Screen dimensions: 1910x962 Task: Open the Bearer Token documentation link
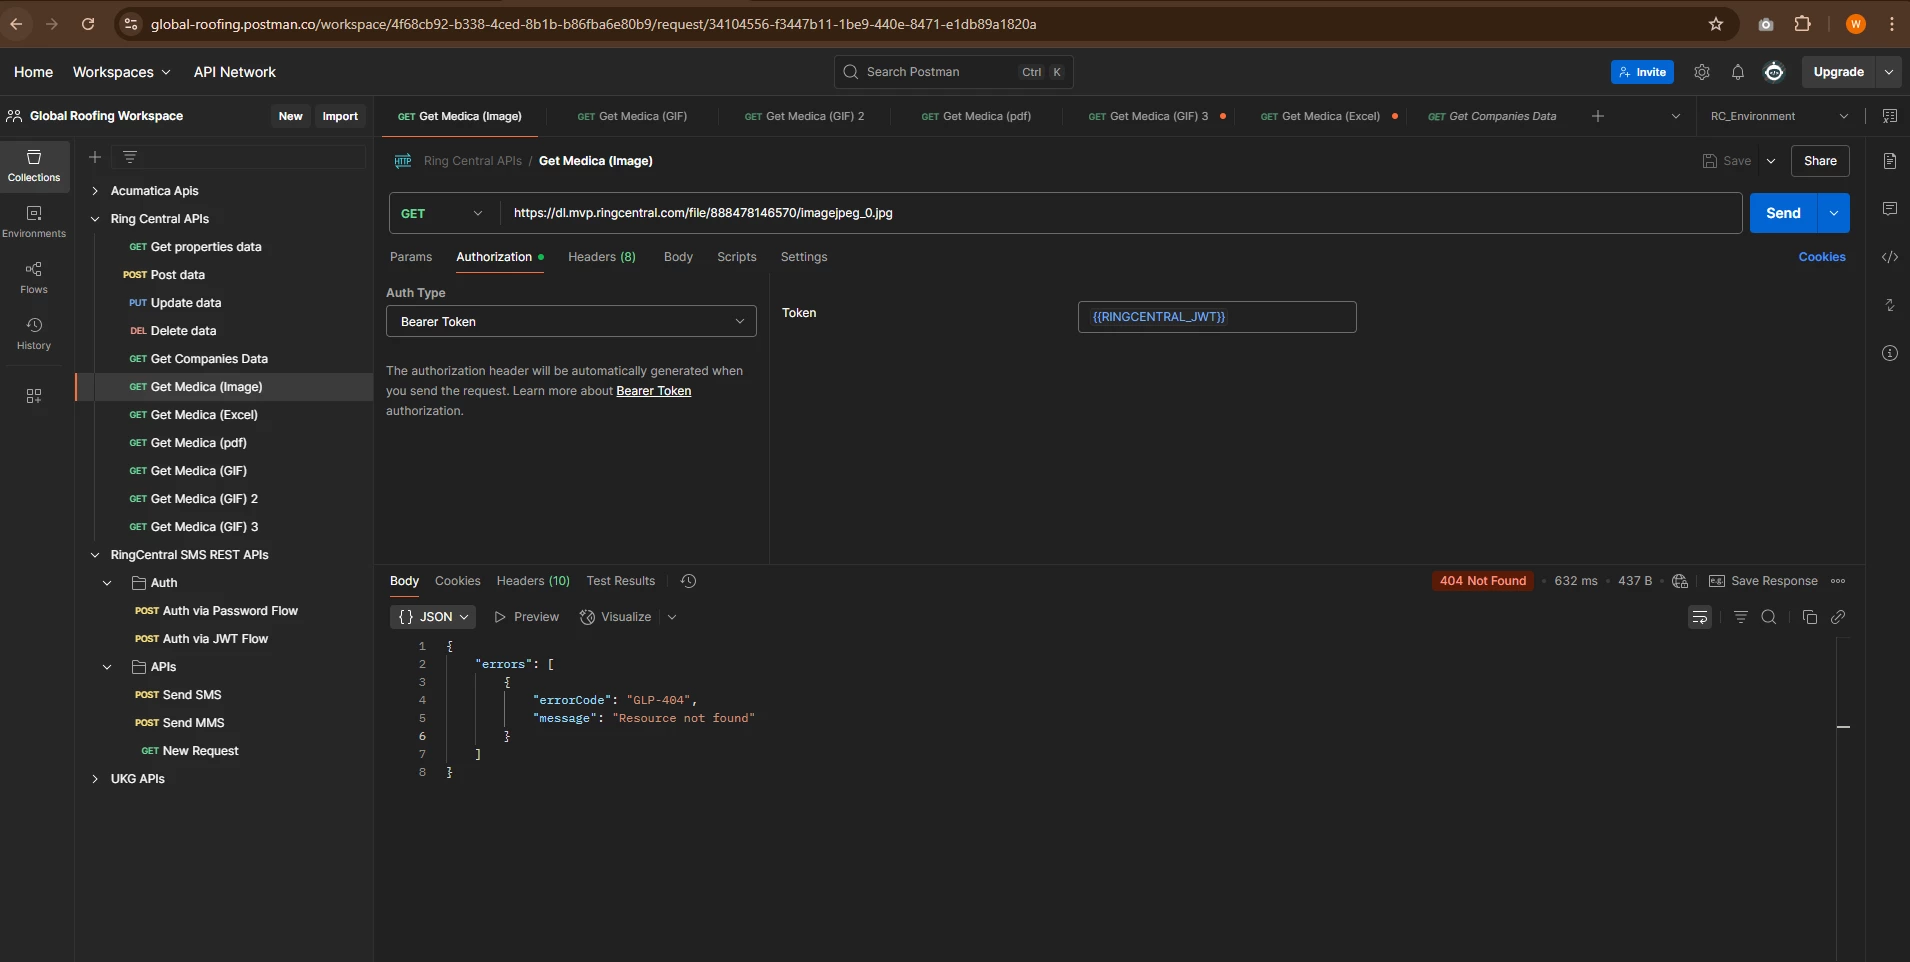click(654, 391)
